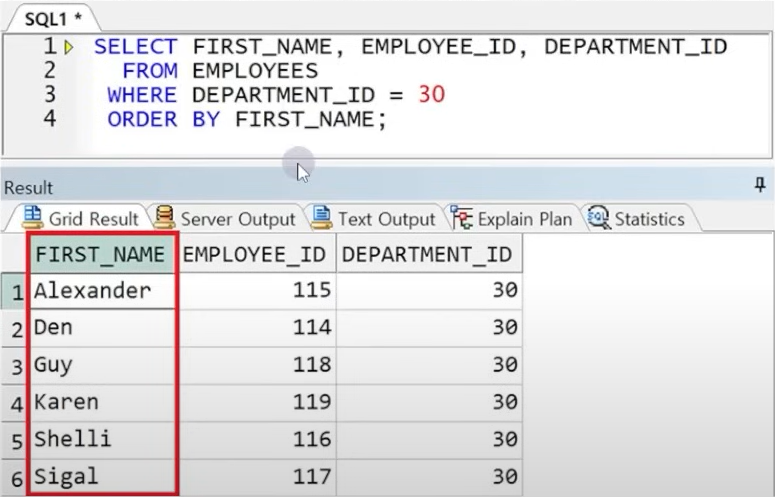This screenshot has height=497, width=775.
Task: Click the Text Output document icon
Action: click(321, 217)
